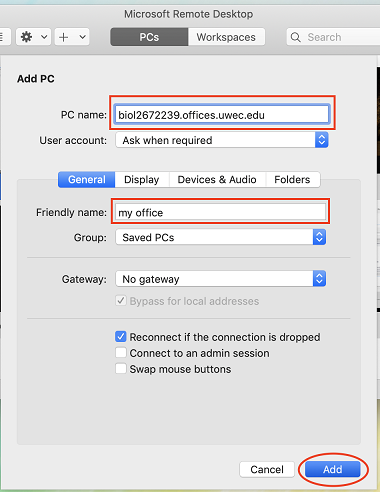
Task: Click the Cancel button
Action: [267, 469]
